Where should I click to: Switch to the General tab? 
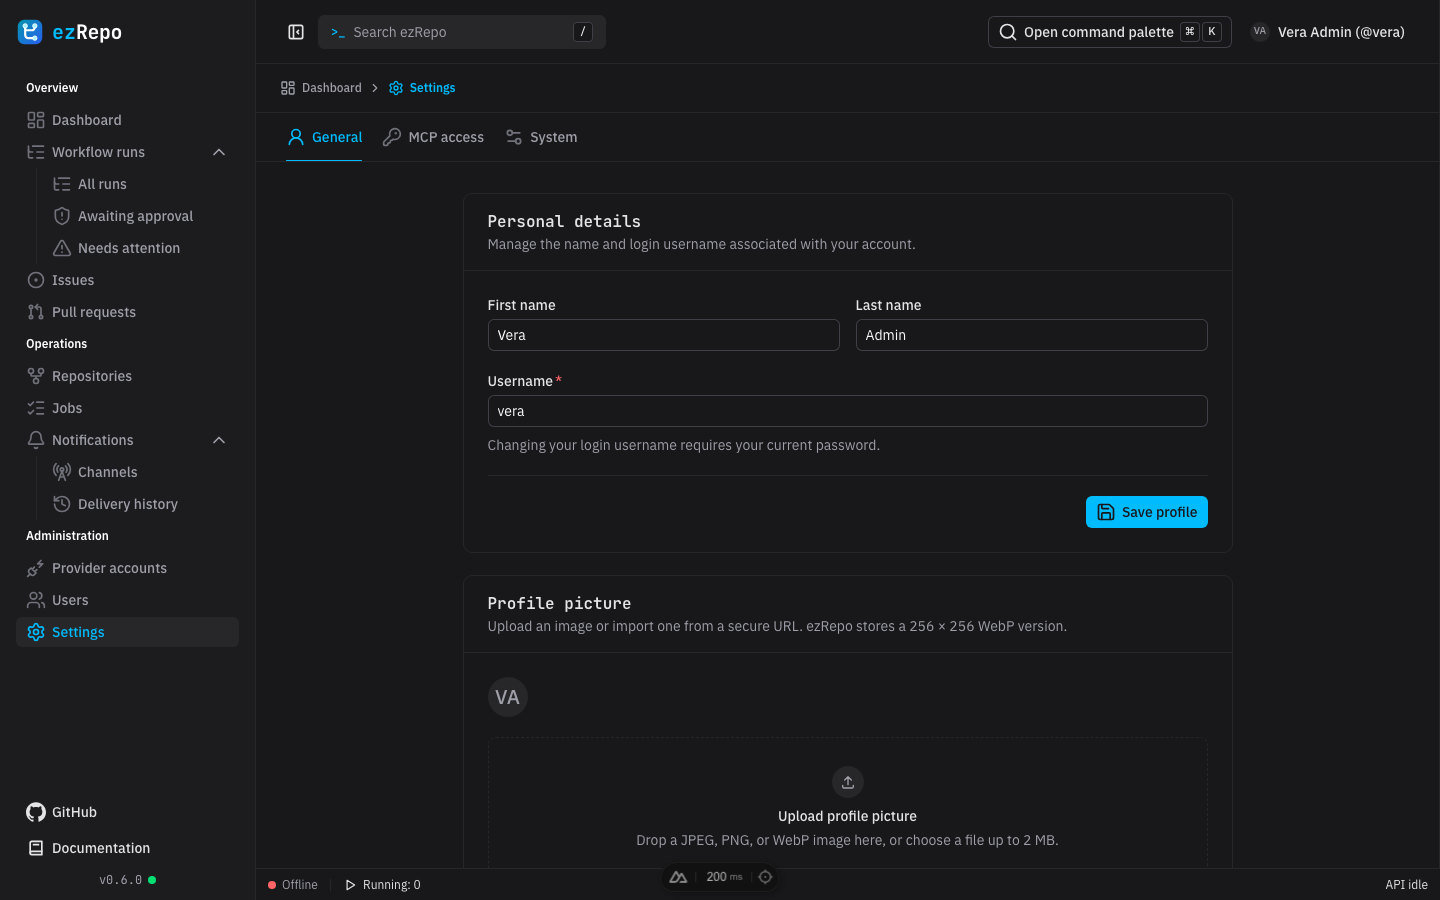coord(324,137)
